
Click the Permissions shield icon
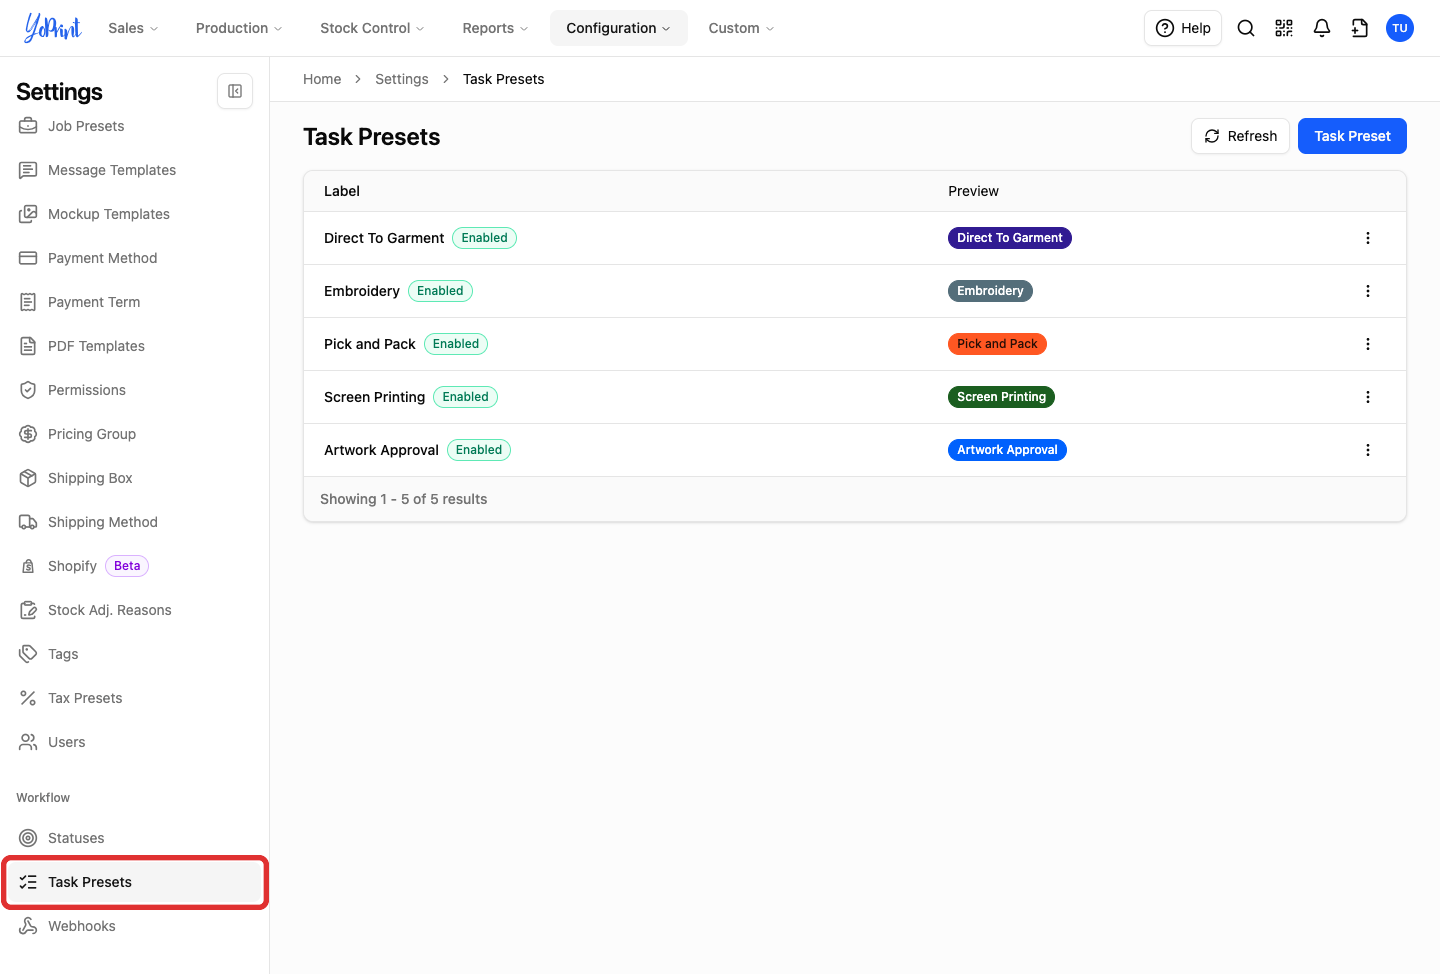tap(28, 390)
